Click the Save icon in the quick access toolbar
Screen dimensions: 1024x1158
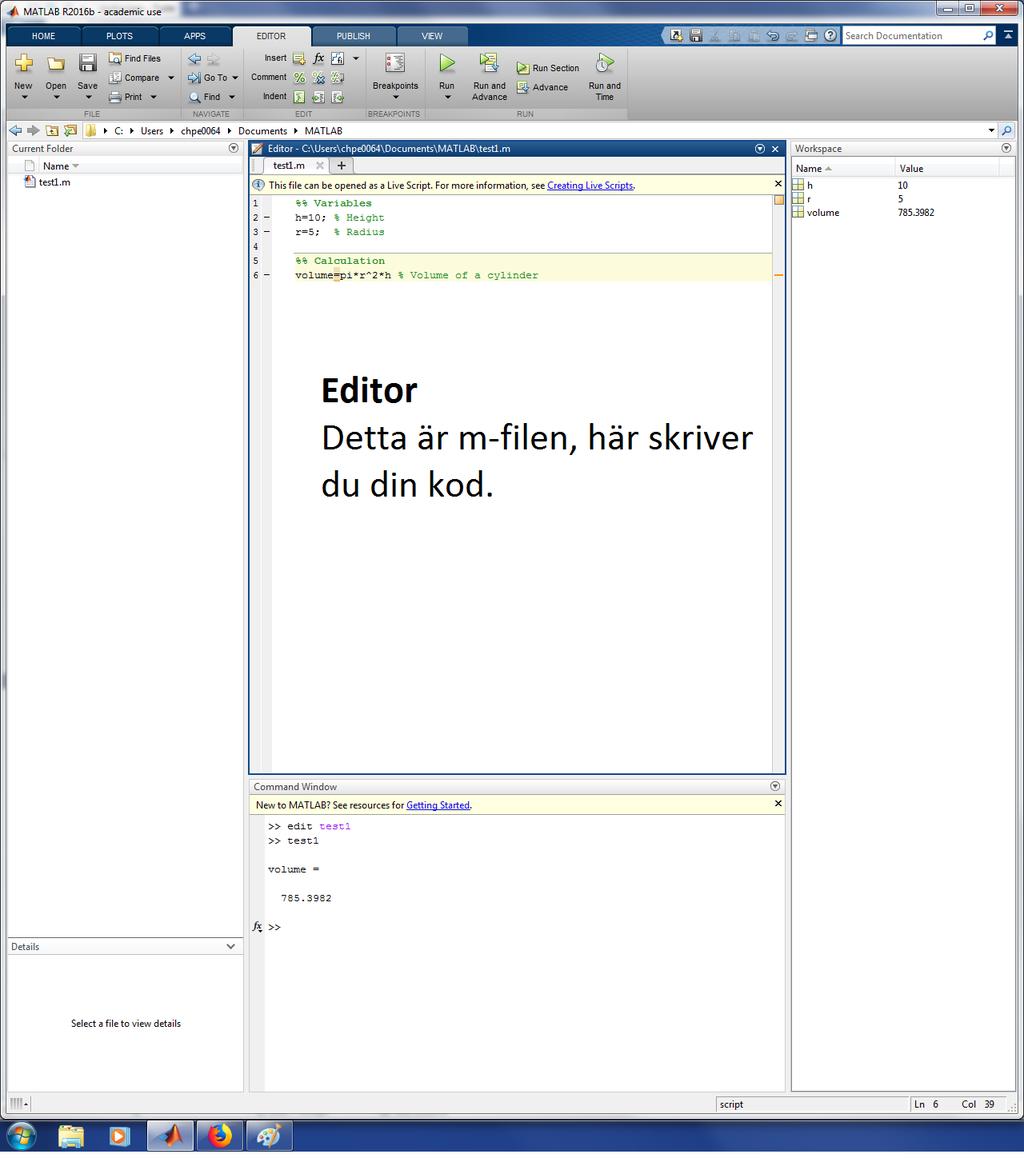695,35
